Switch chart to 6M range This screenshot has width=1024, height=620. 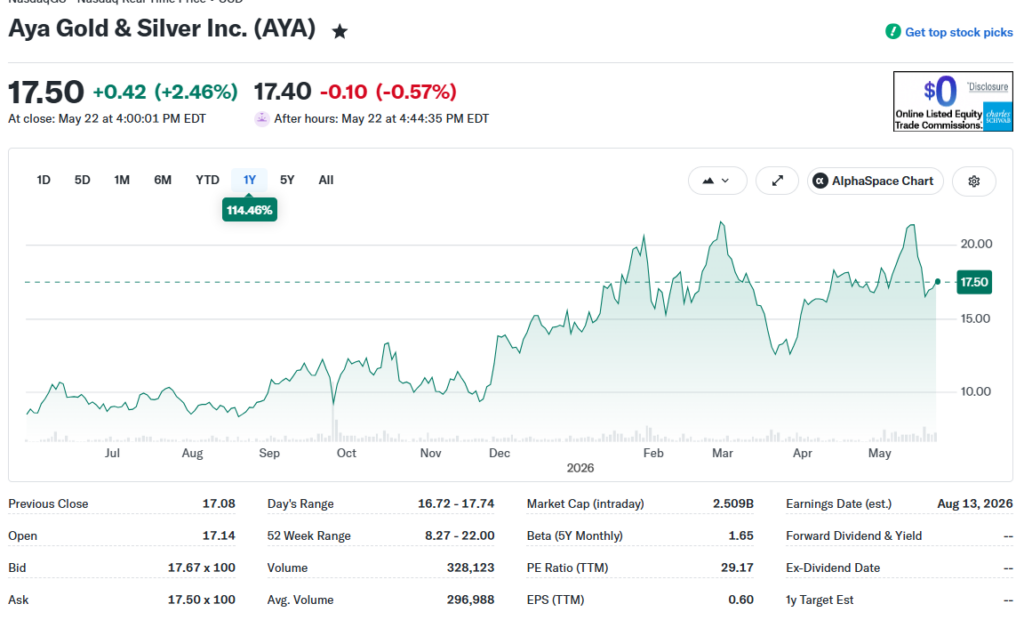(163, 180)
